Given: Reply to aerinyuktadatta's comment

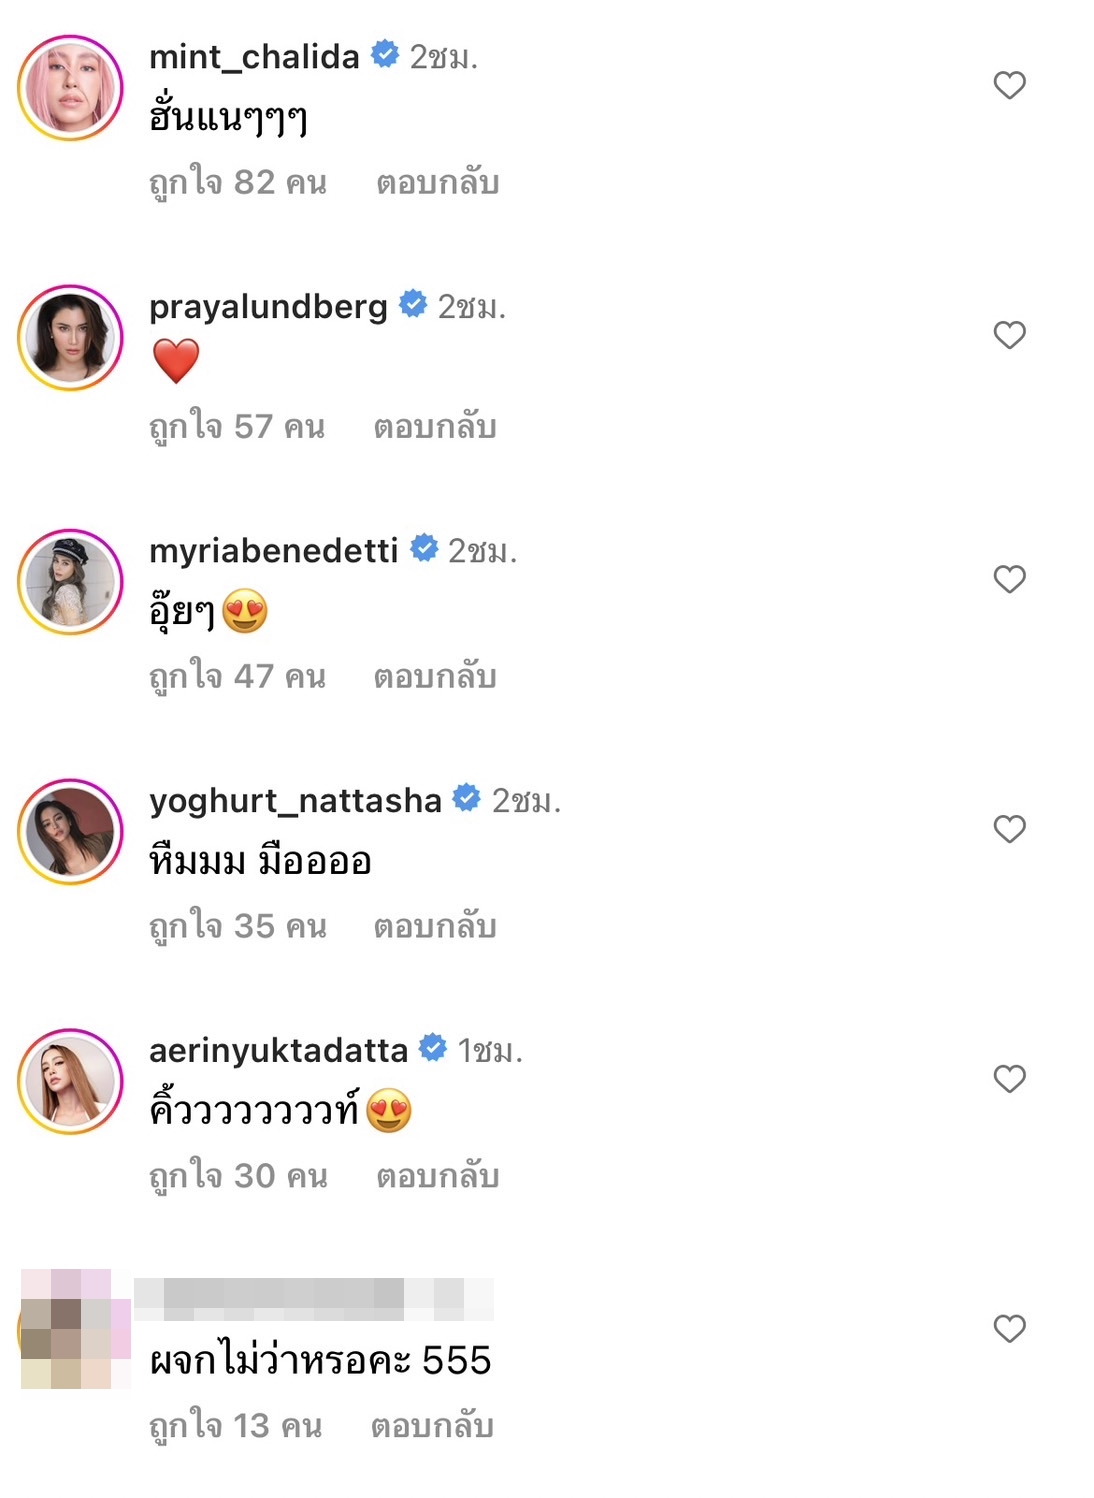Looking at the screenshot, I should pyautogui.click(x=437, y=1177).
